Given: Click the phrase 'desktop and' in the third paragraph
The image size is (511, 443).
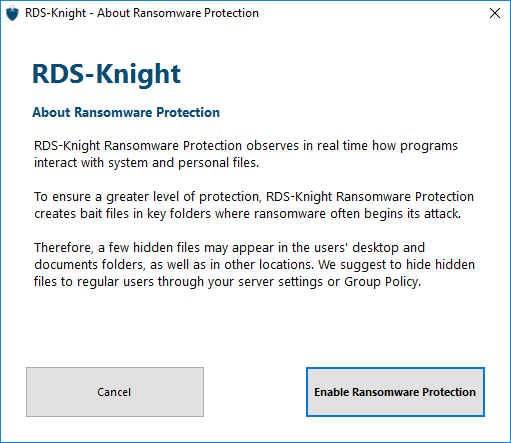Looking at the screenshot, I should 389,248.
